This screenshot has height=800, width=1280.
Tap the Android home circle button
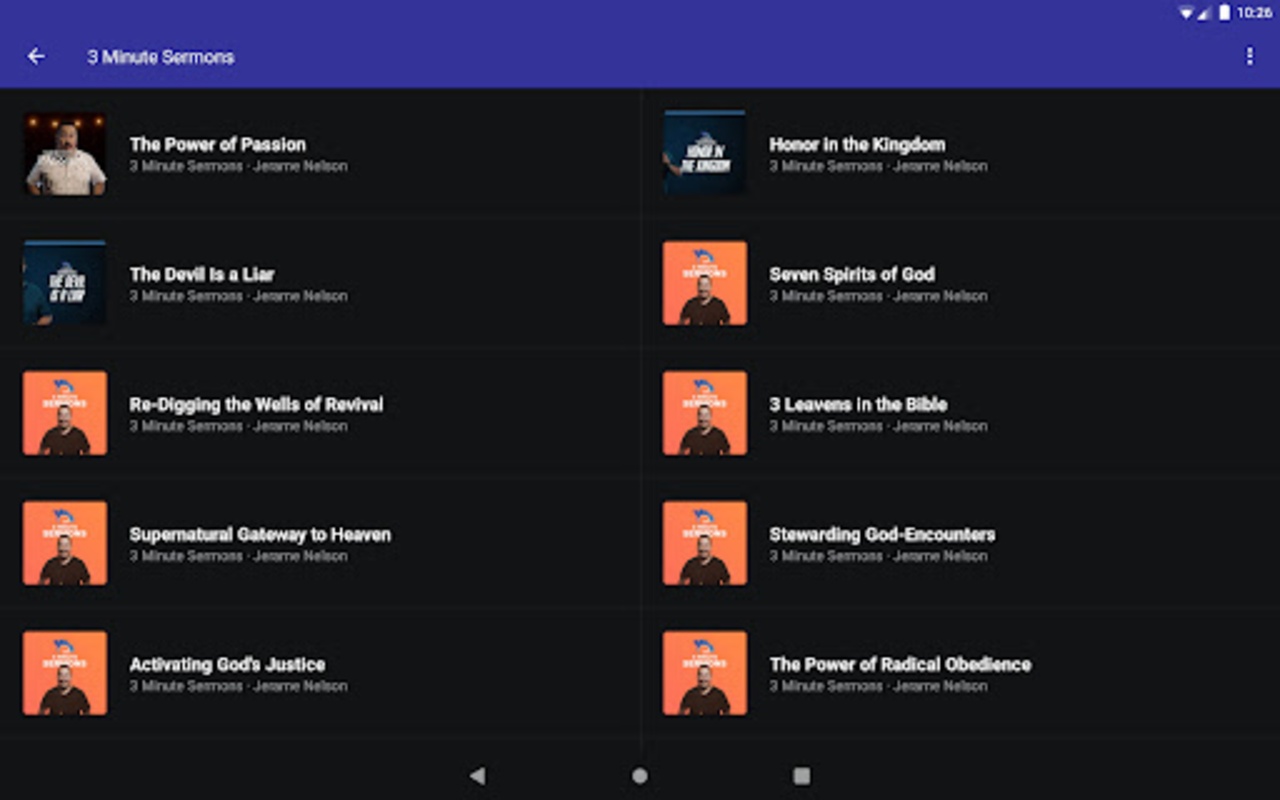pyautogui.click(x=640, y=775)
